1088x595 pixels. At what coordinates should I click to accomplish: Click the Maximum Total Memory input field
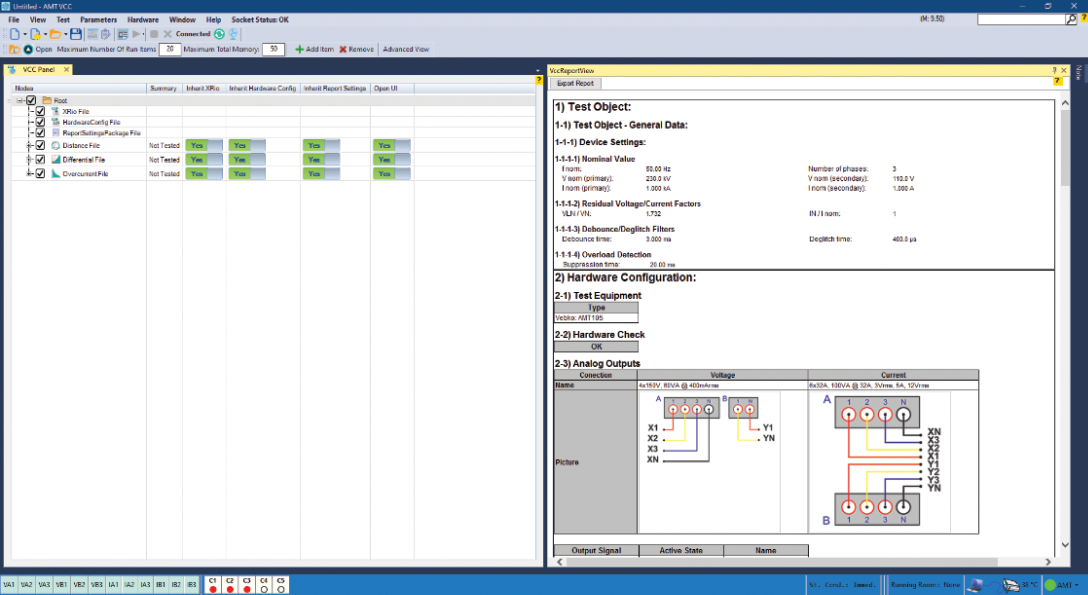coord(273,49)
